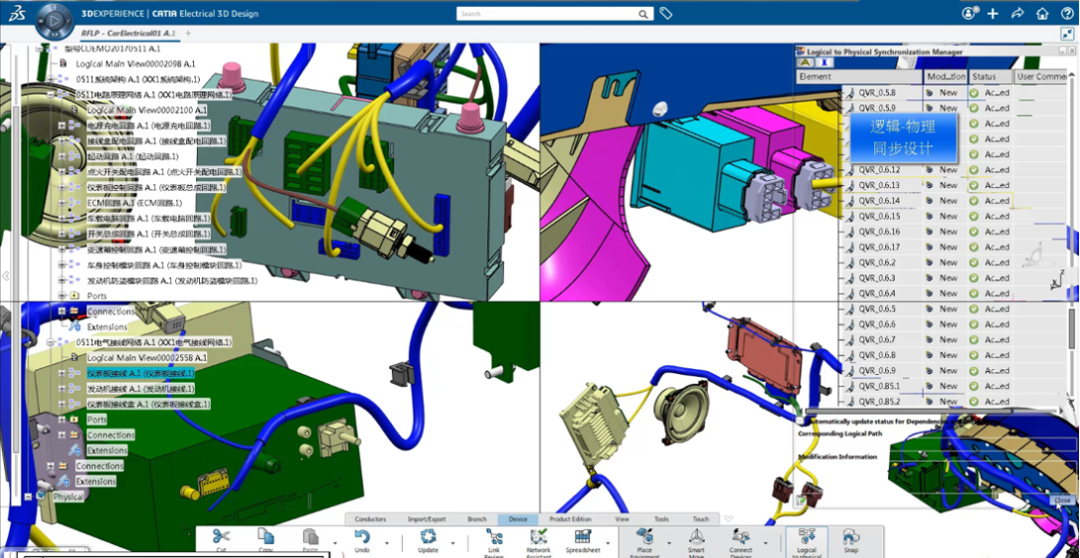Click the User Comment column header
This screenshot has height=558, width=1080.
click(1041, 77)
